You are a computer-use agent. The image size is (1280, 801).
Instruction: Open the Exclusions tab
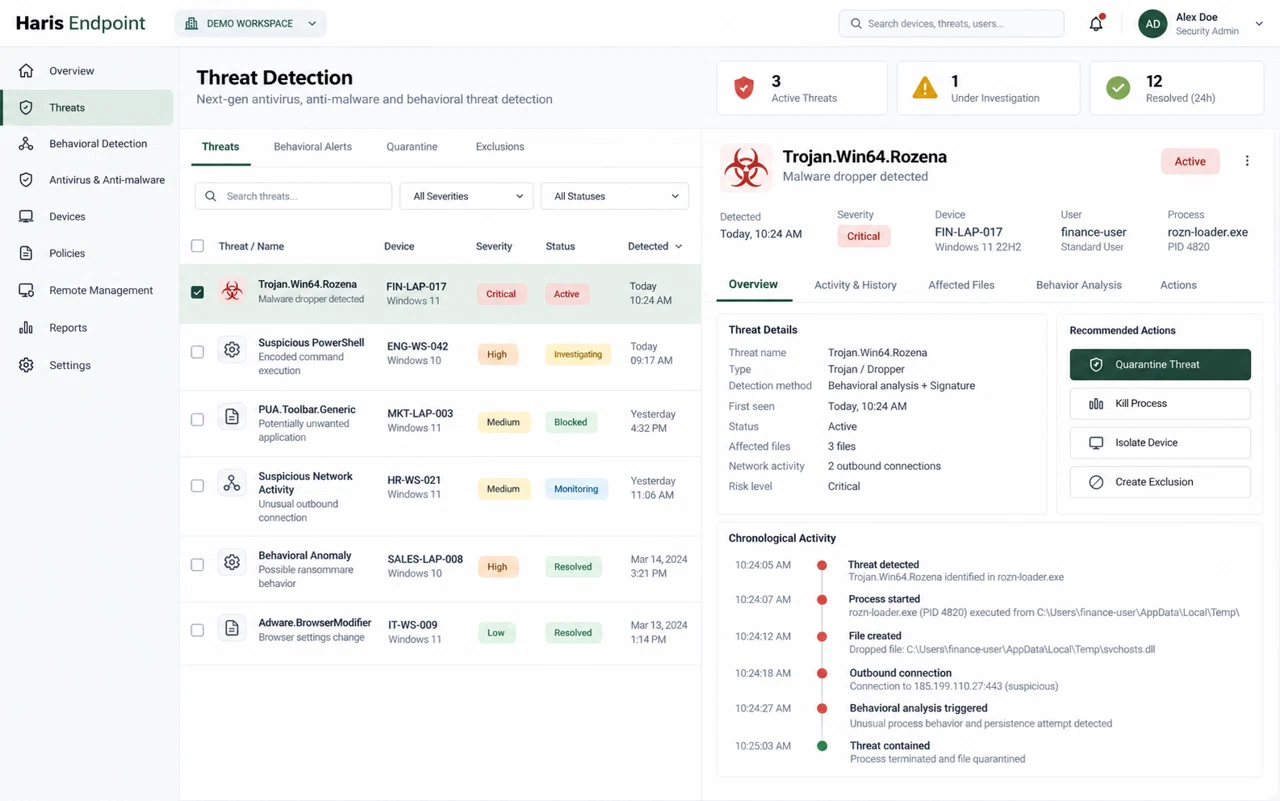pos(500,147)
